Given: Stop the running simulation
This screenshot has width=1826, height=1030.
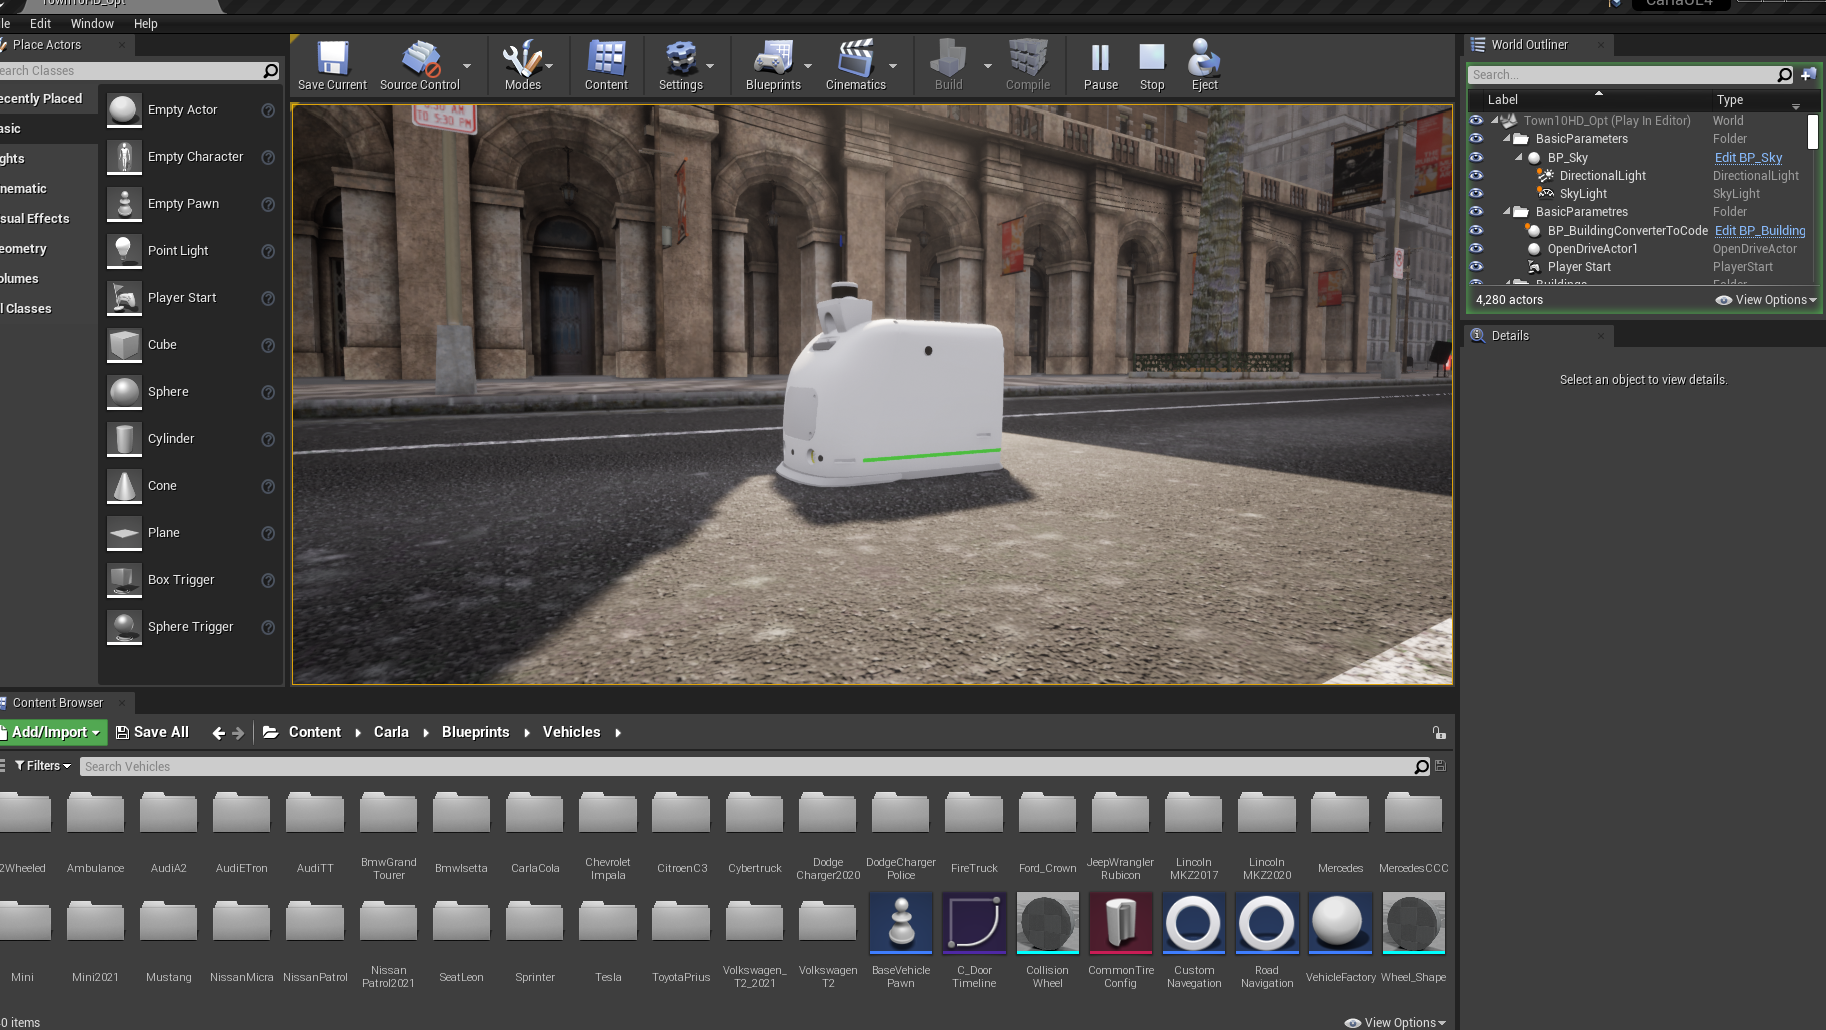Looking at the screenshot, I should point(1152,64).
